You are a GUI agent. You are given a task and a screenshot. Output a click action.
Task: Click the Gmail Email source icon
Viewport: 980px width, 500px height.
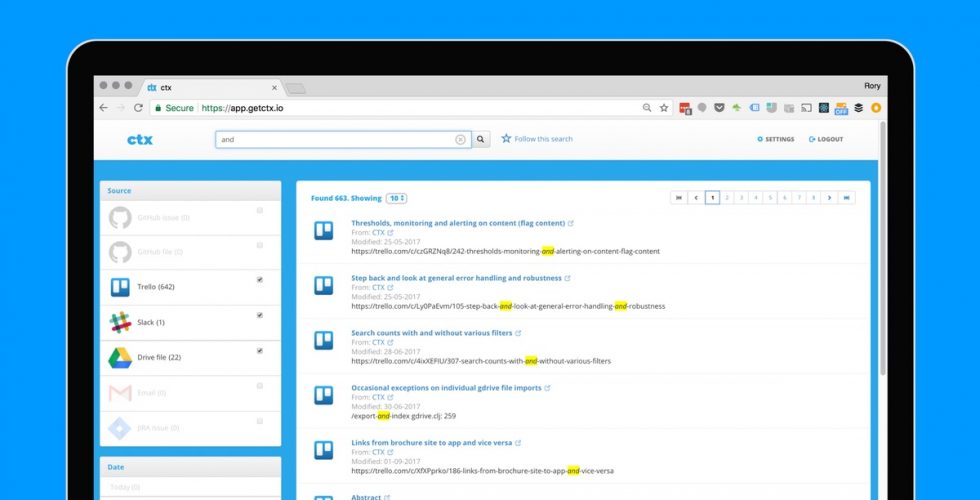pos(120,392)
